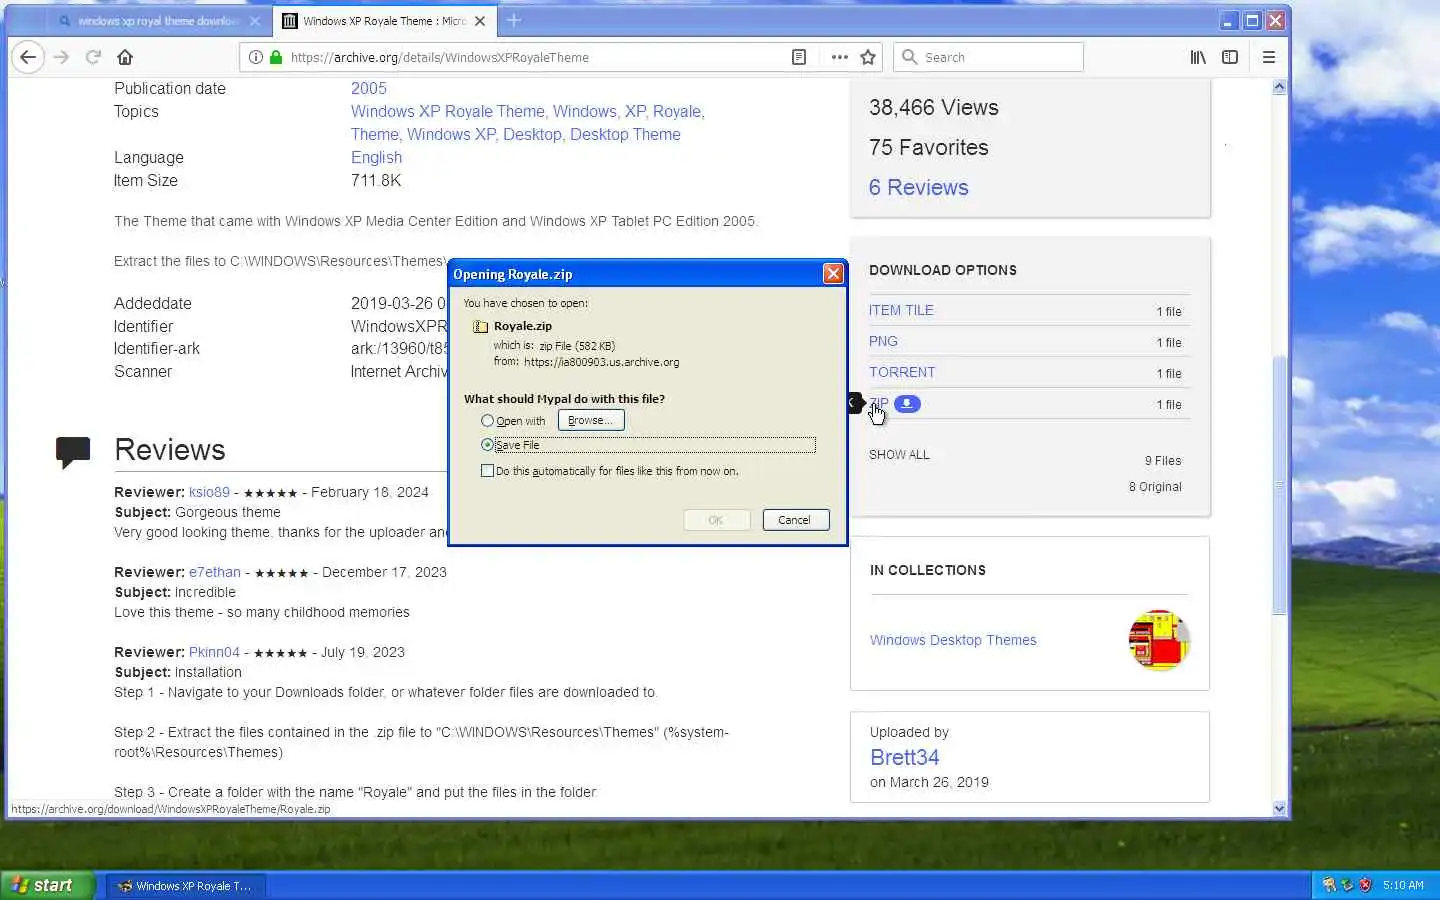This screenshot has width=1440, height=900.
Task: Click the '8 Original' files text
Action: 1155,487
